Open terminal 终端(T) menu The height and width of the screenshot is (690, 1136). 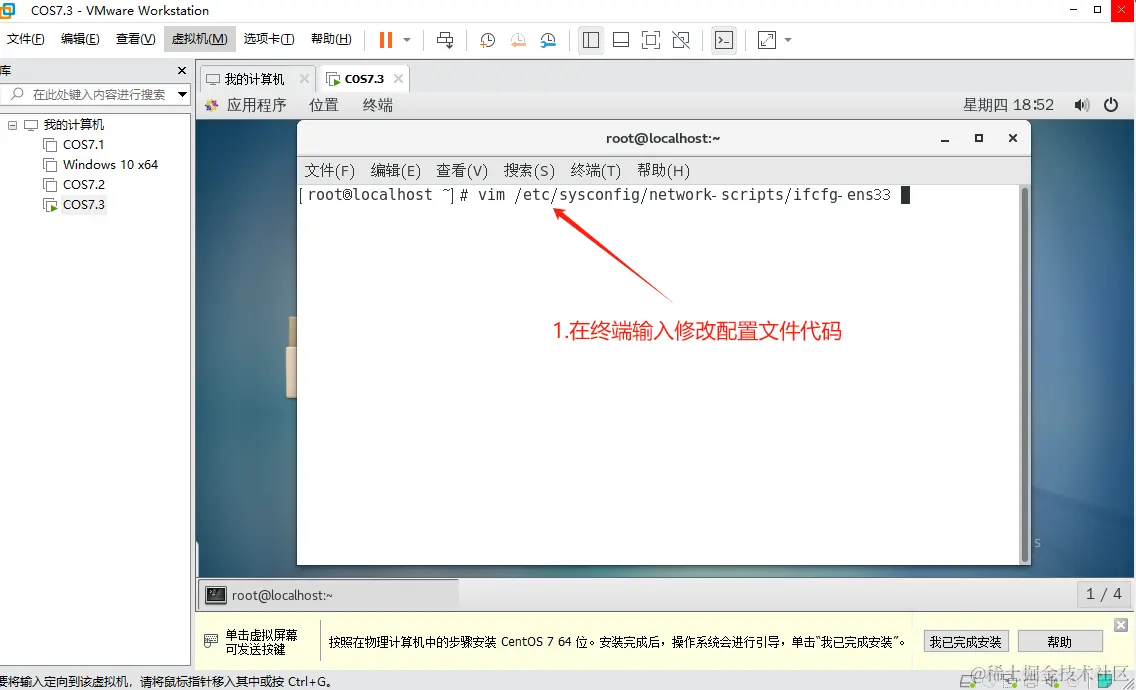click(596, 170)
